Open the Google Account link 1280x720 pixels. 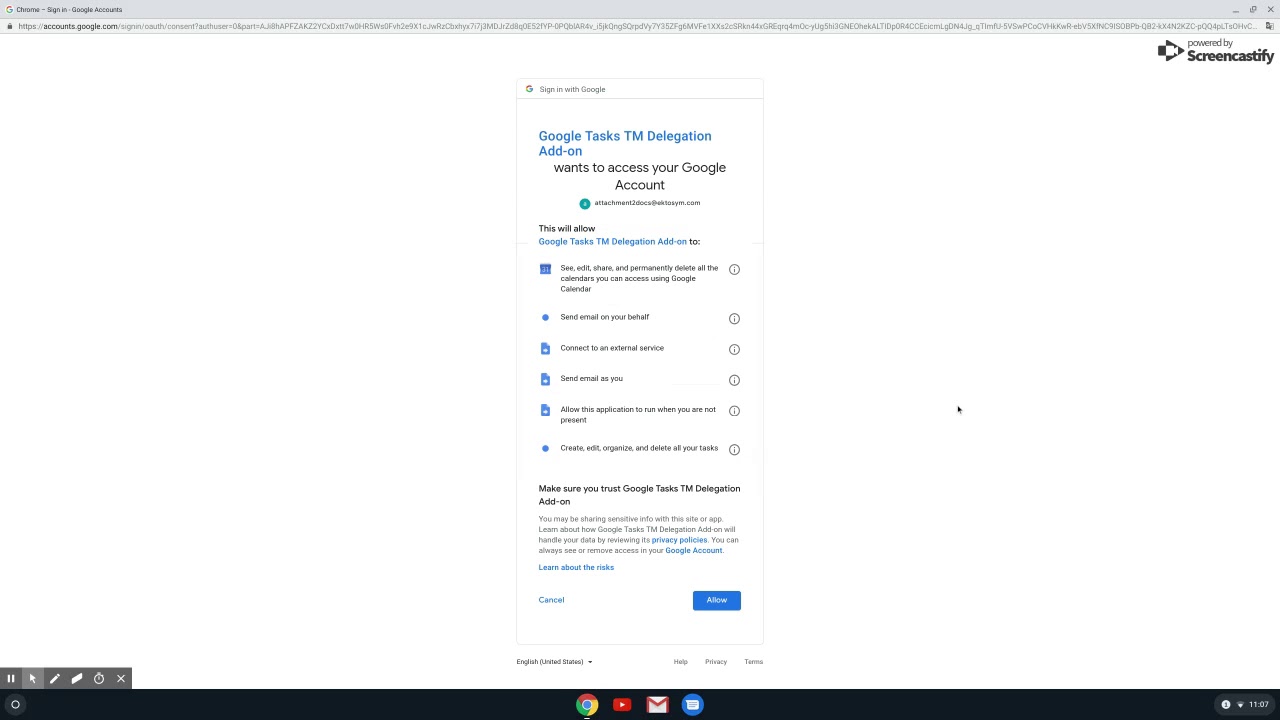(693, 550)
